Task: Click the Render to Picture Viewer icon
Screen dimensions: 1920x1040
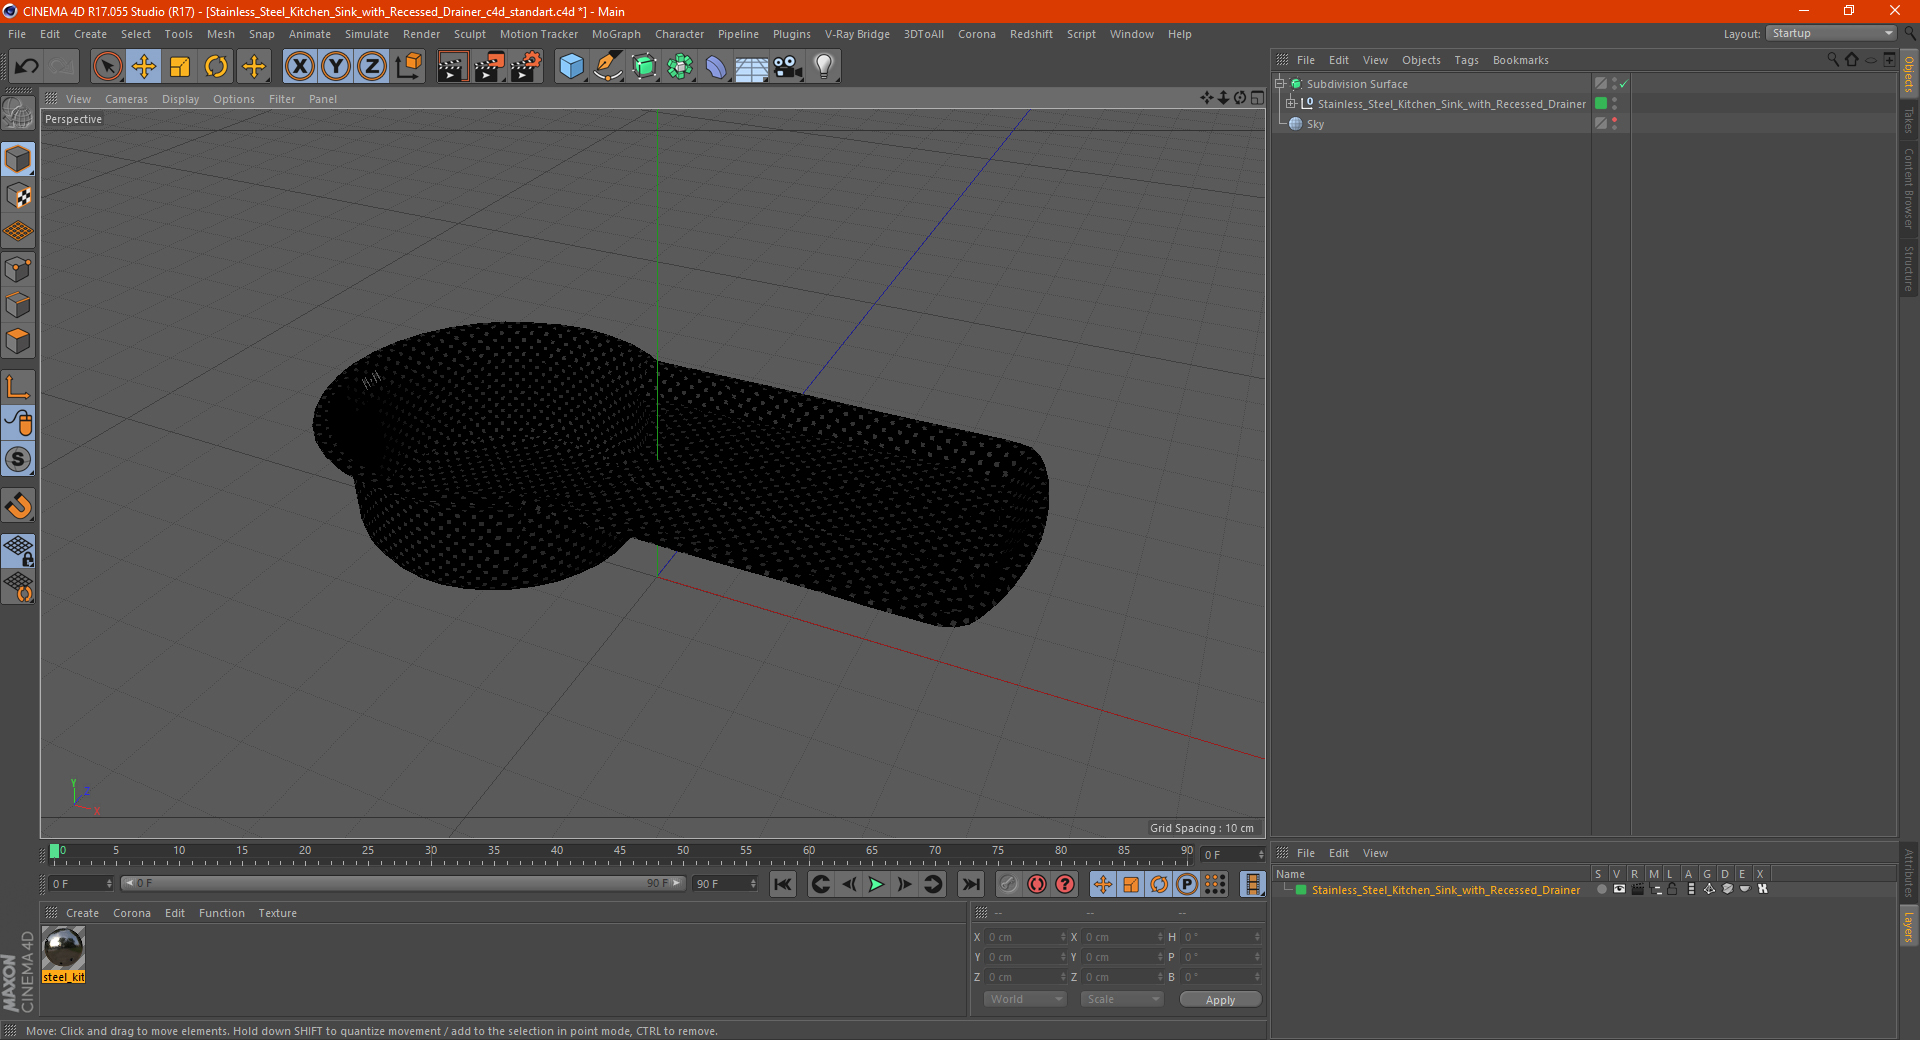Action: pos(489,67)
